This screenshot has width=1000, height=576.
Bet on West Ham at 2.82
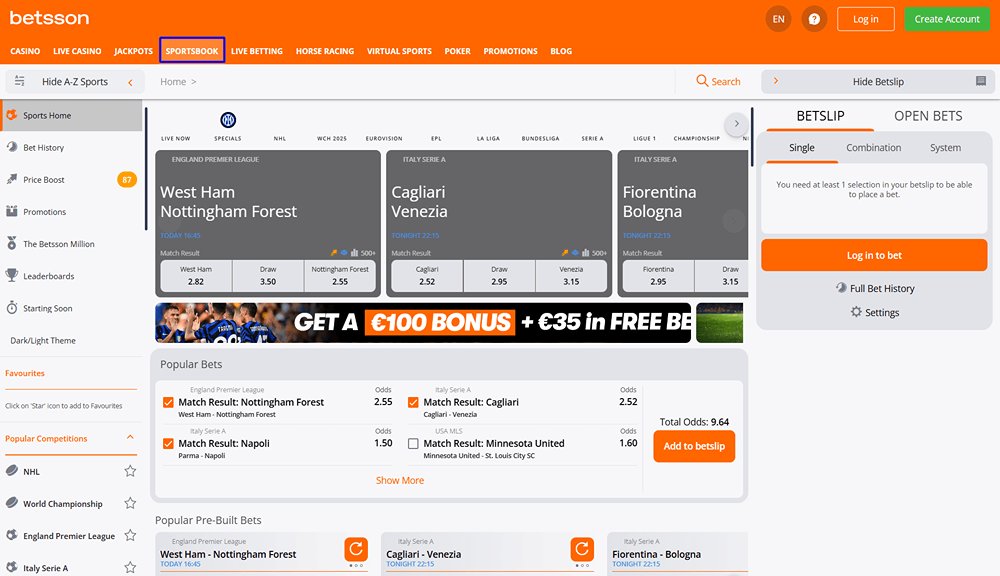click(196, 276)
